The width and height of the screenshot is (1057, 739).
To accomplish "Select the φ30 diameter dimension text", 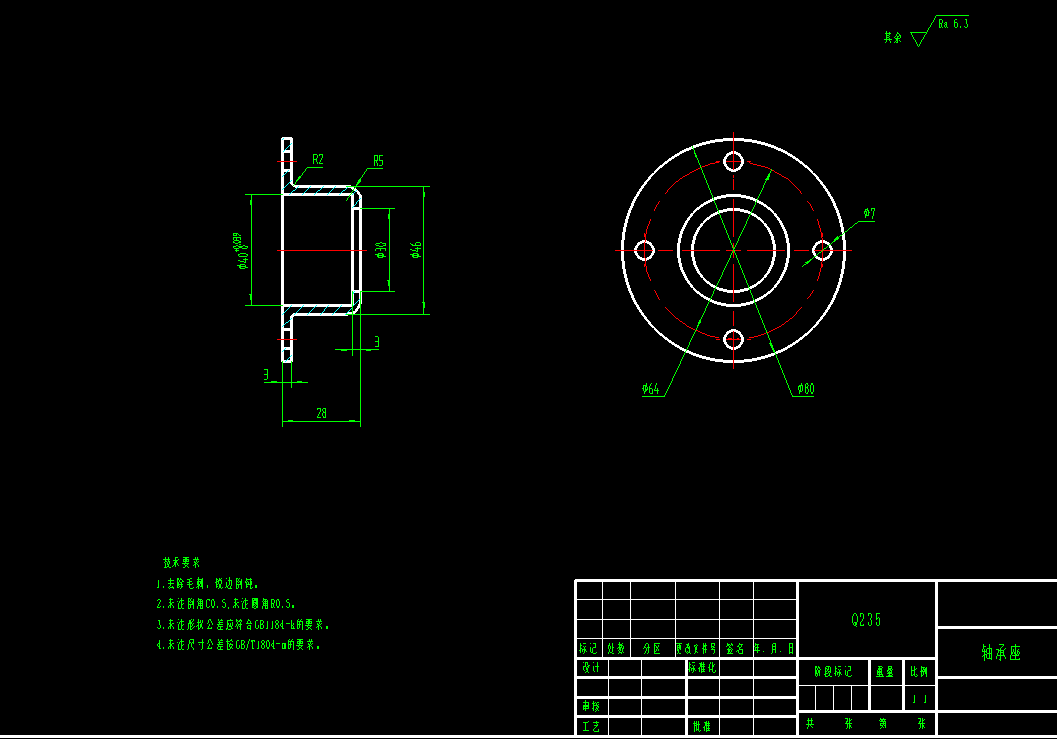I will [x=381, y=250].
